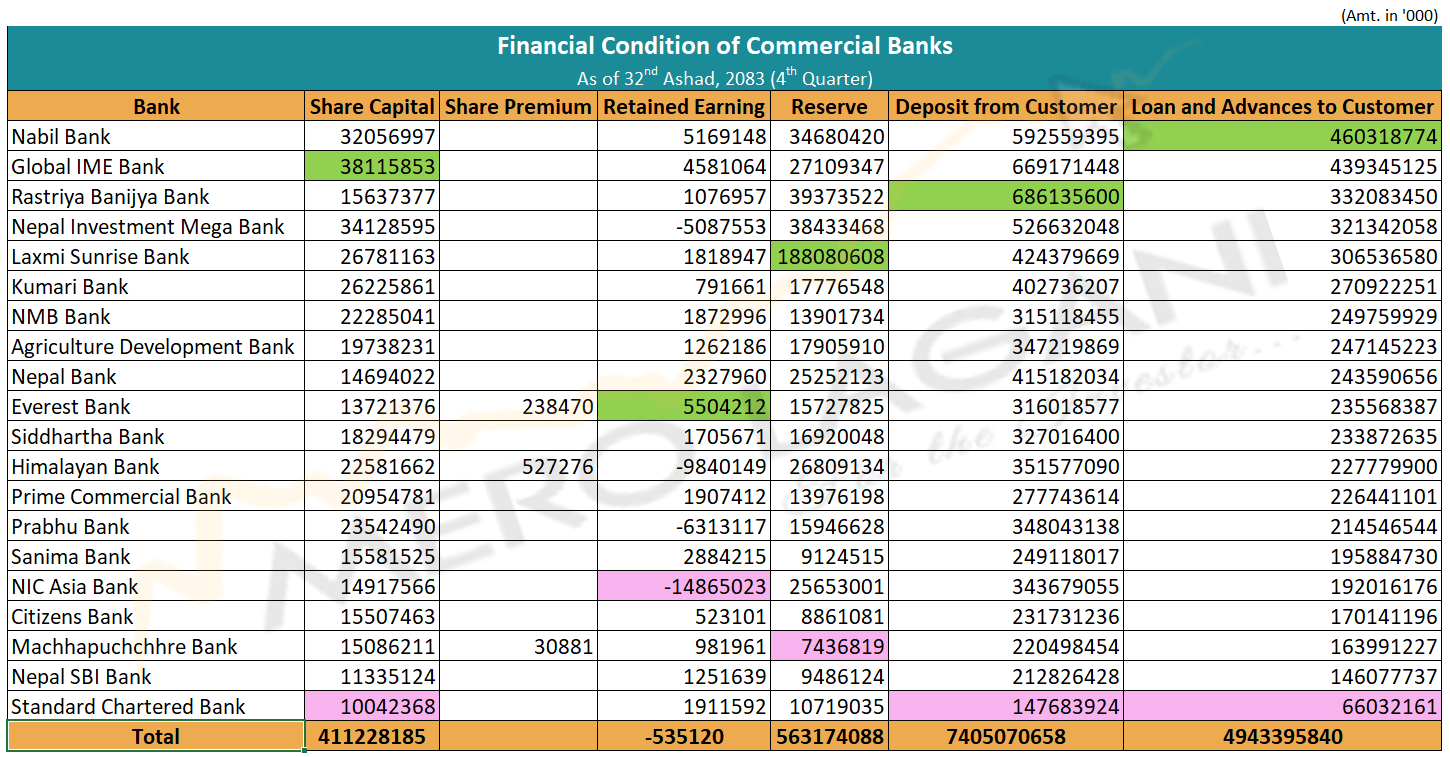Select the 'Reserve' column header
The width and height of the screenshot is (1450, 757).
pyautogui.click(x=829, y=107)
